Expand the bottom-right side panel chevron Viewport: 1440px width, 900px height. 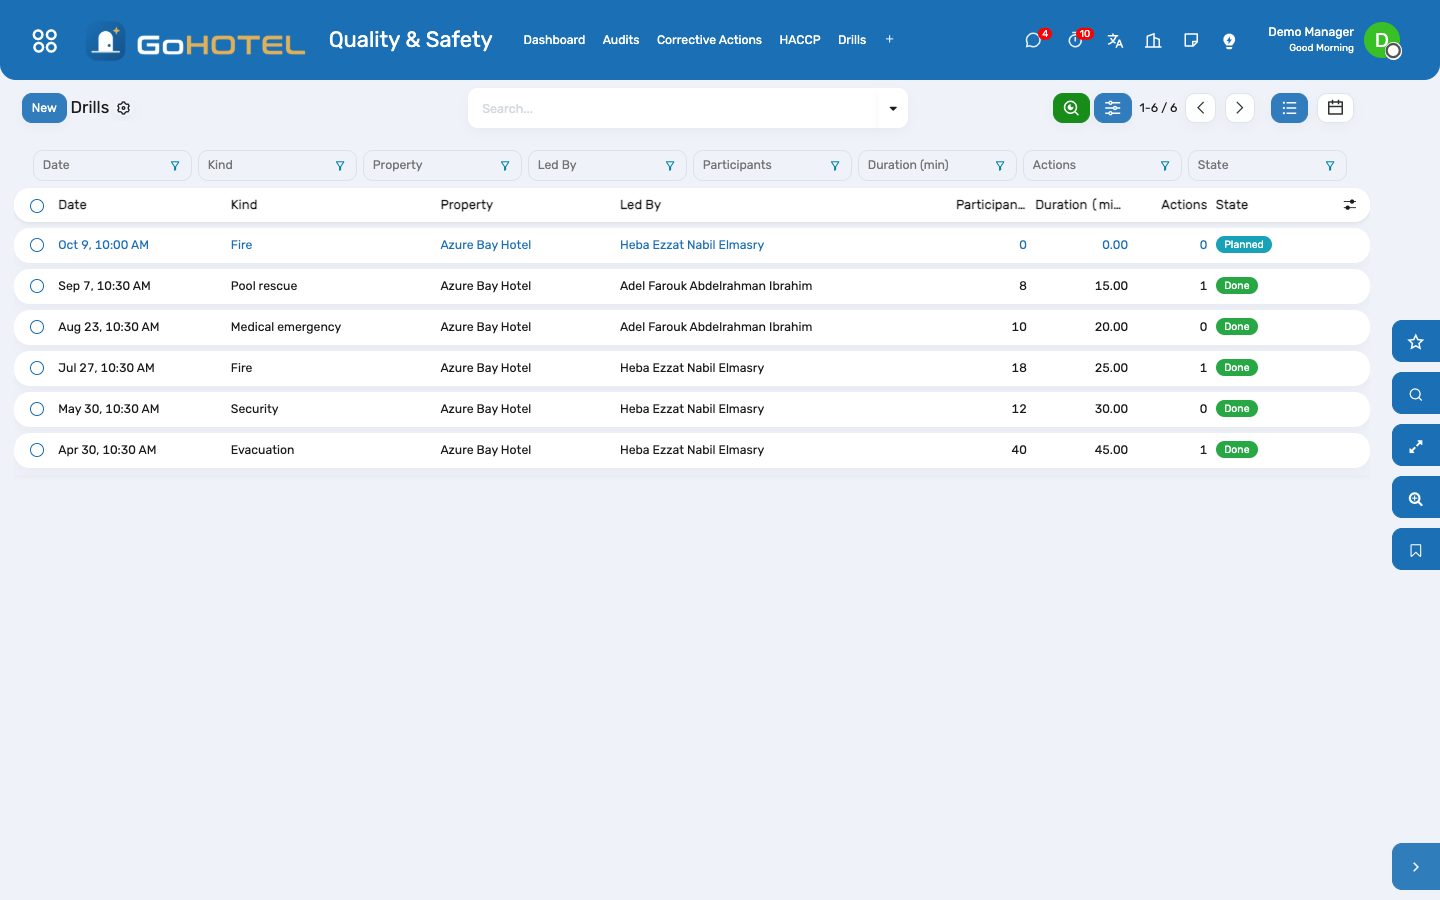click(x=1416, y=867)
